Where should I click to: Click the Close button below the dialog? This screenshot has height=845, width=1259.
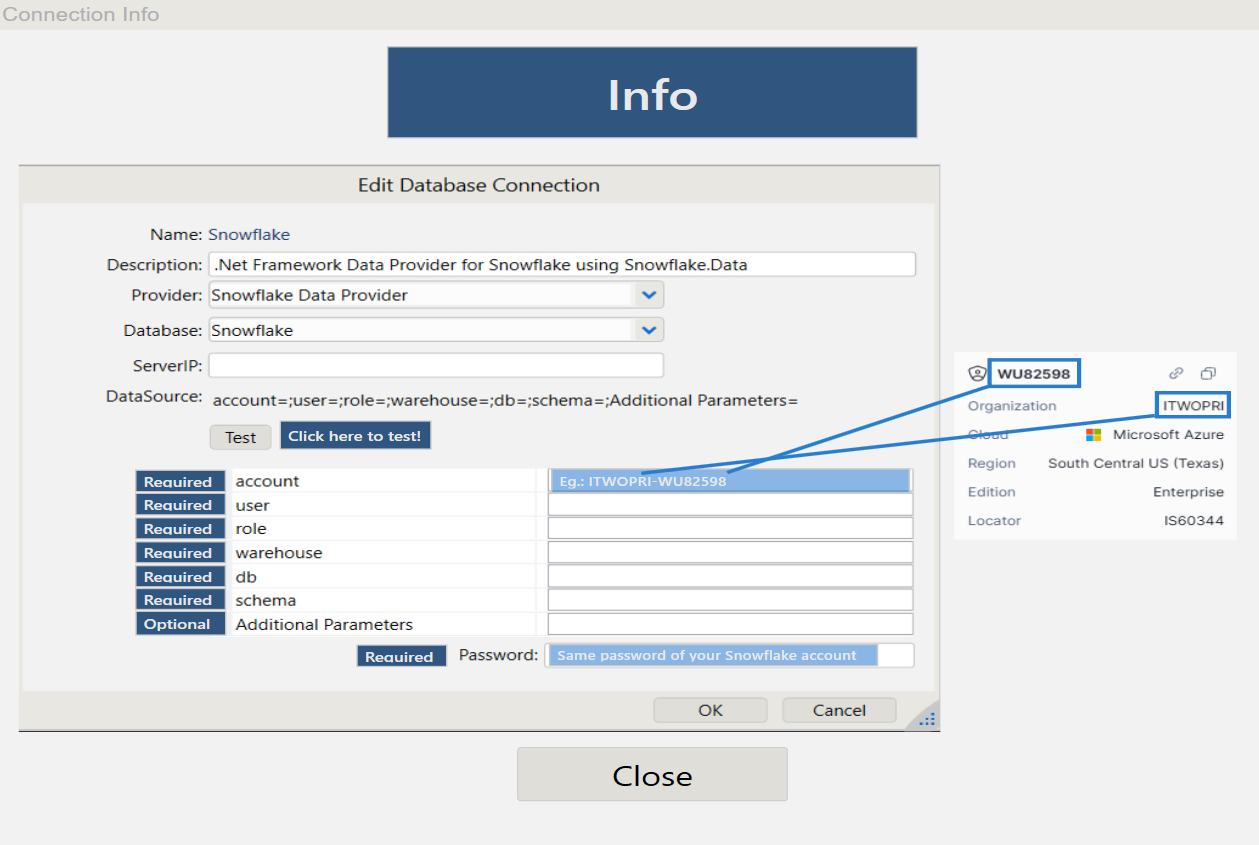[x=652, y=774]
